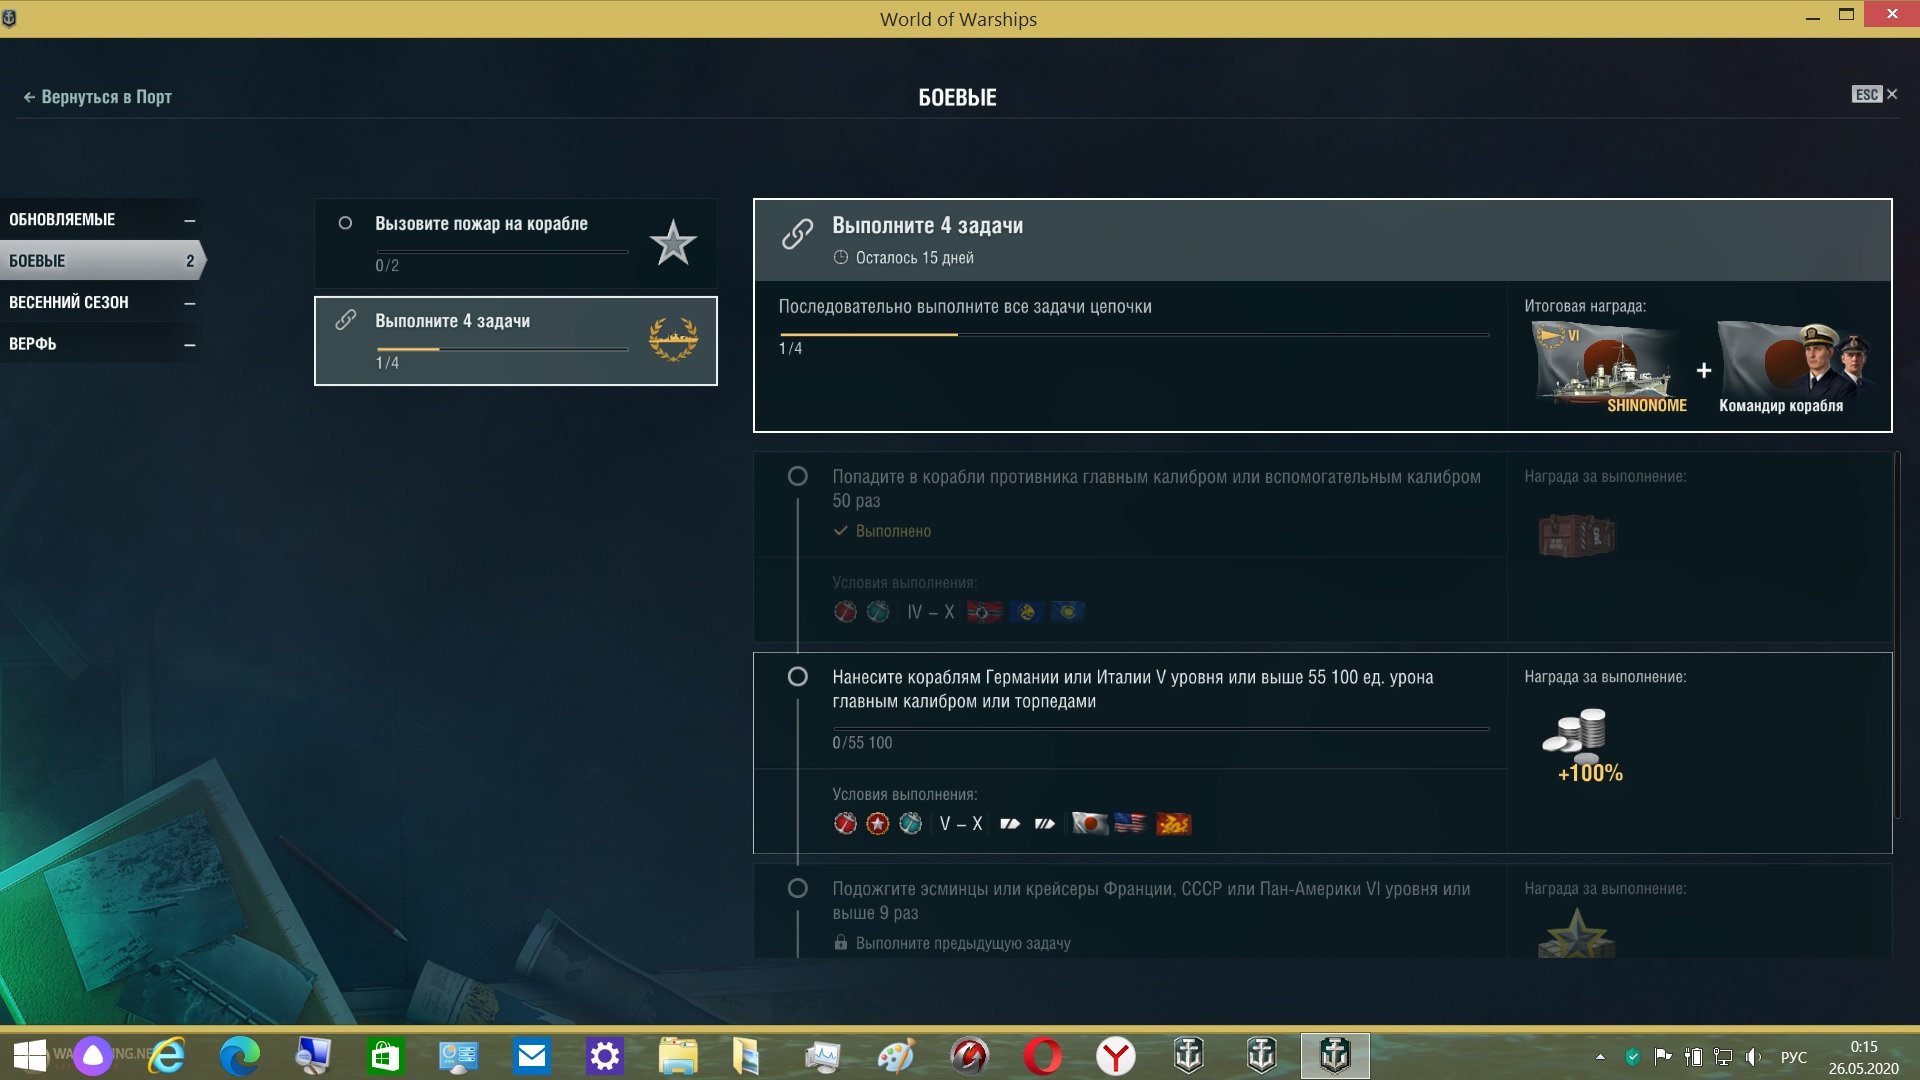Show hidden tray icons arrow

pos(1600,1057)
